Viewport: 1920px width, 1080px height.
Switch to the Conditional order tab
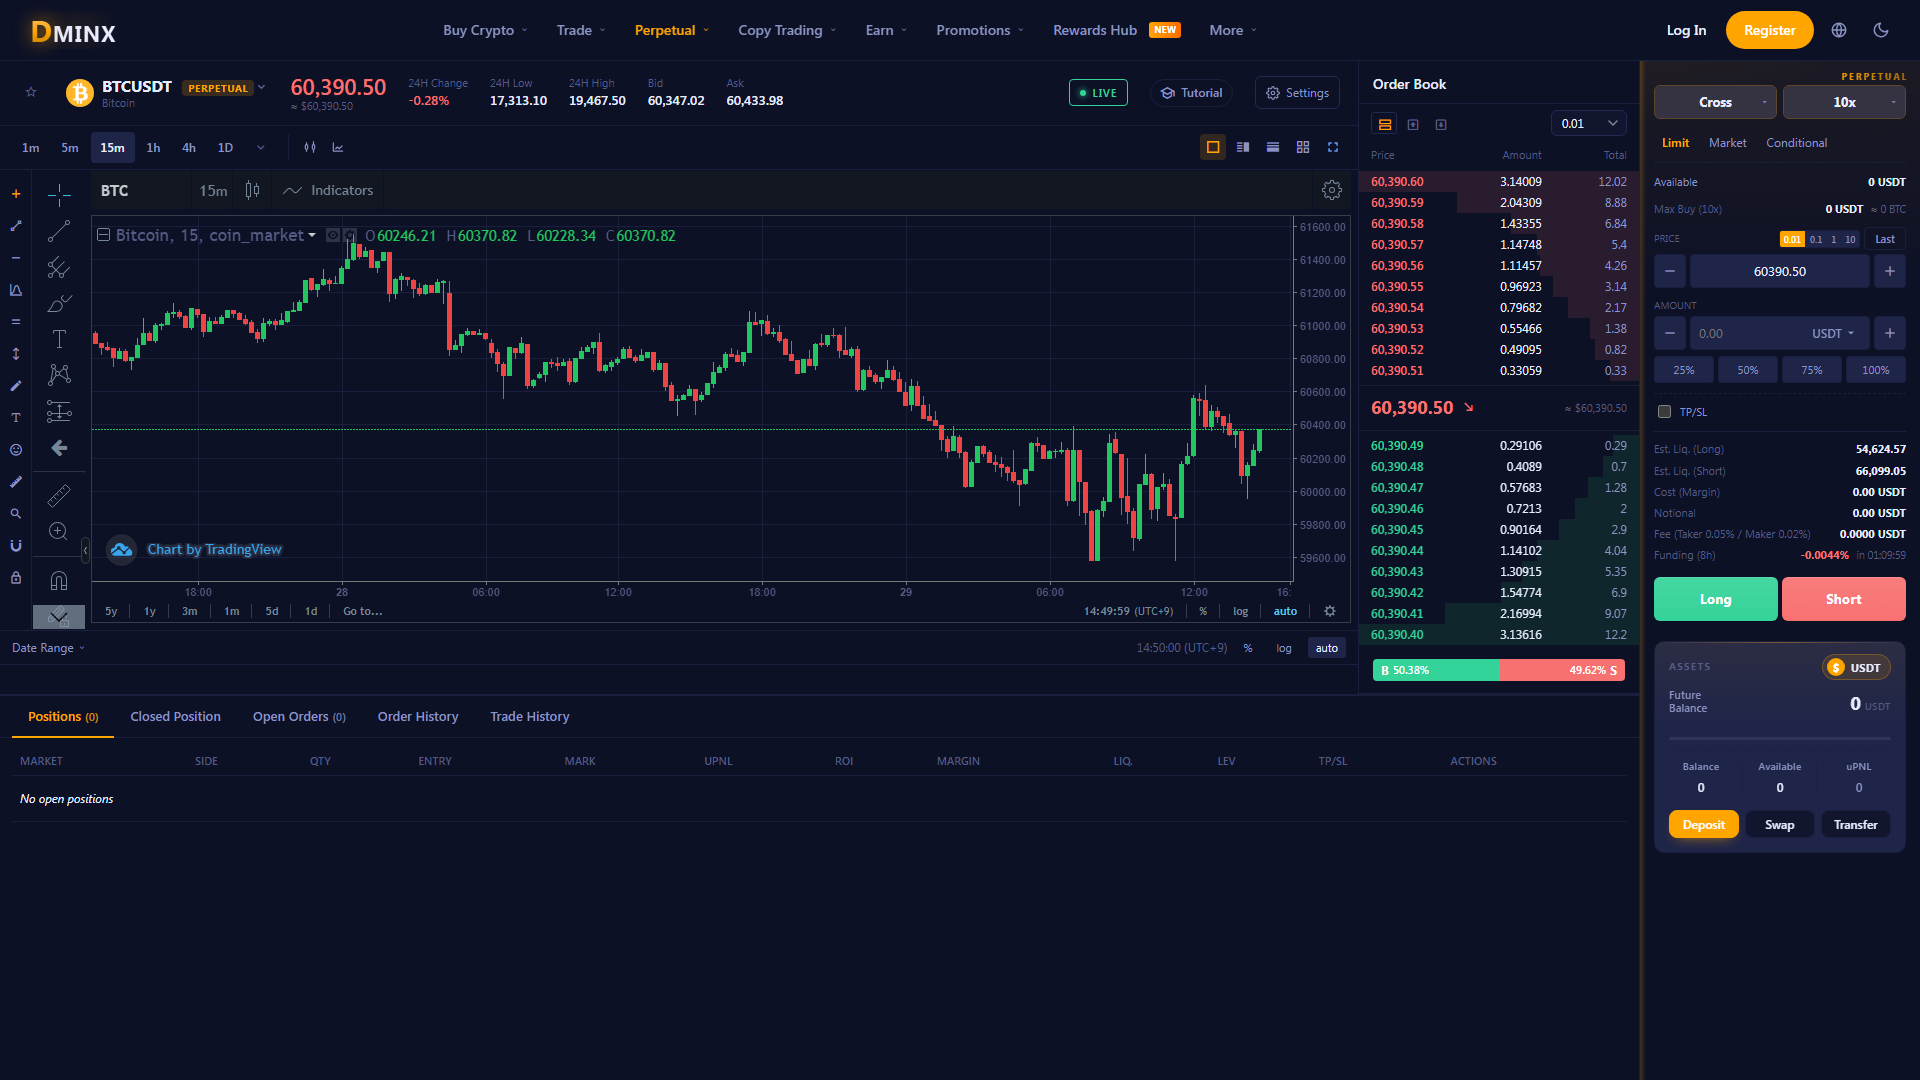(1796, 143)
